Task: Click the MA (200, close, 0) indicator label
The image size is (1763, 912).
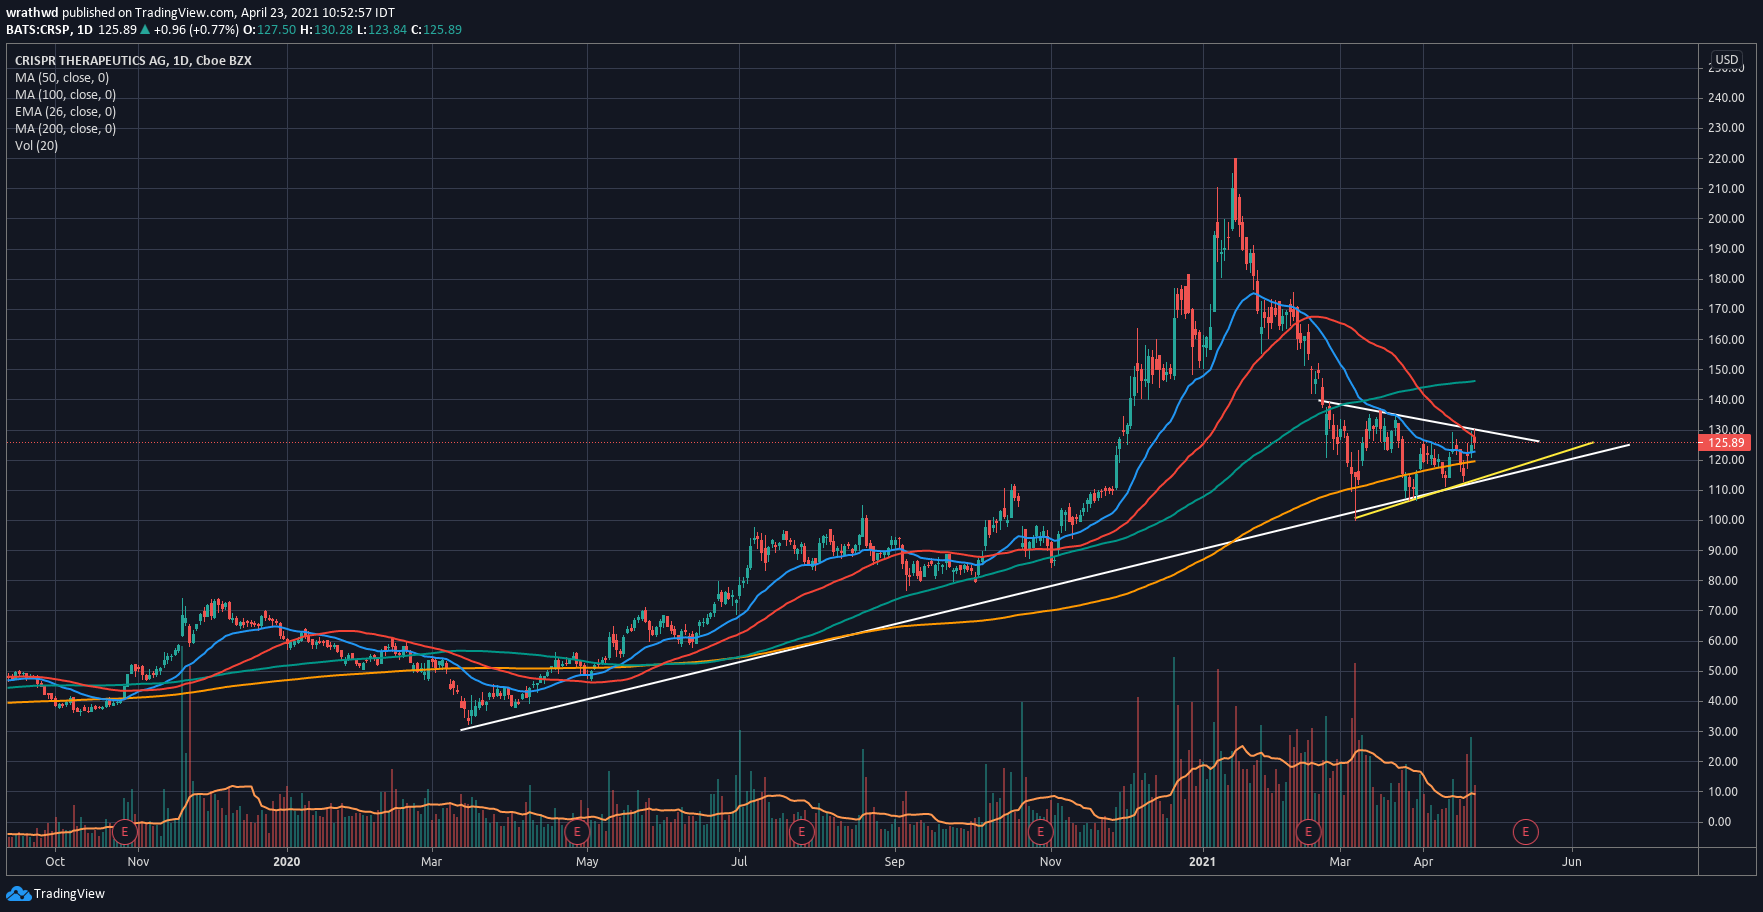Action: pos(65,129)
